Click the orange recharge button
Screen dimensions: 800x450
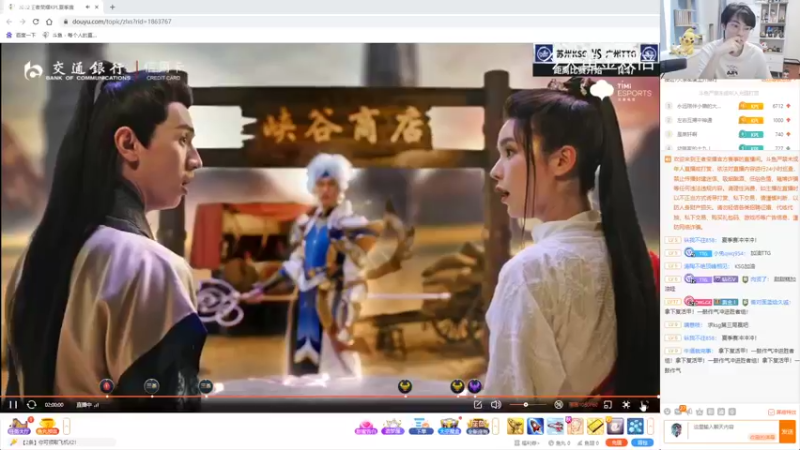616,443
